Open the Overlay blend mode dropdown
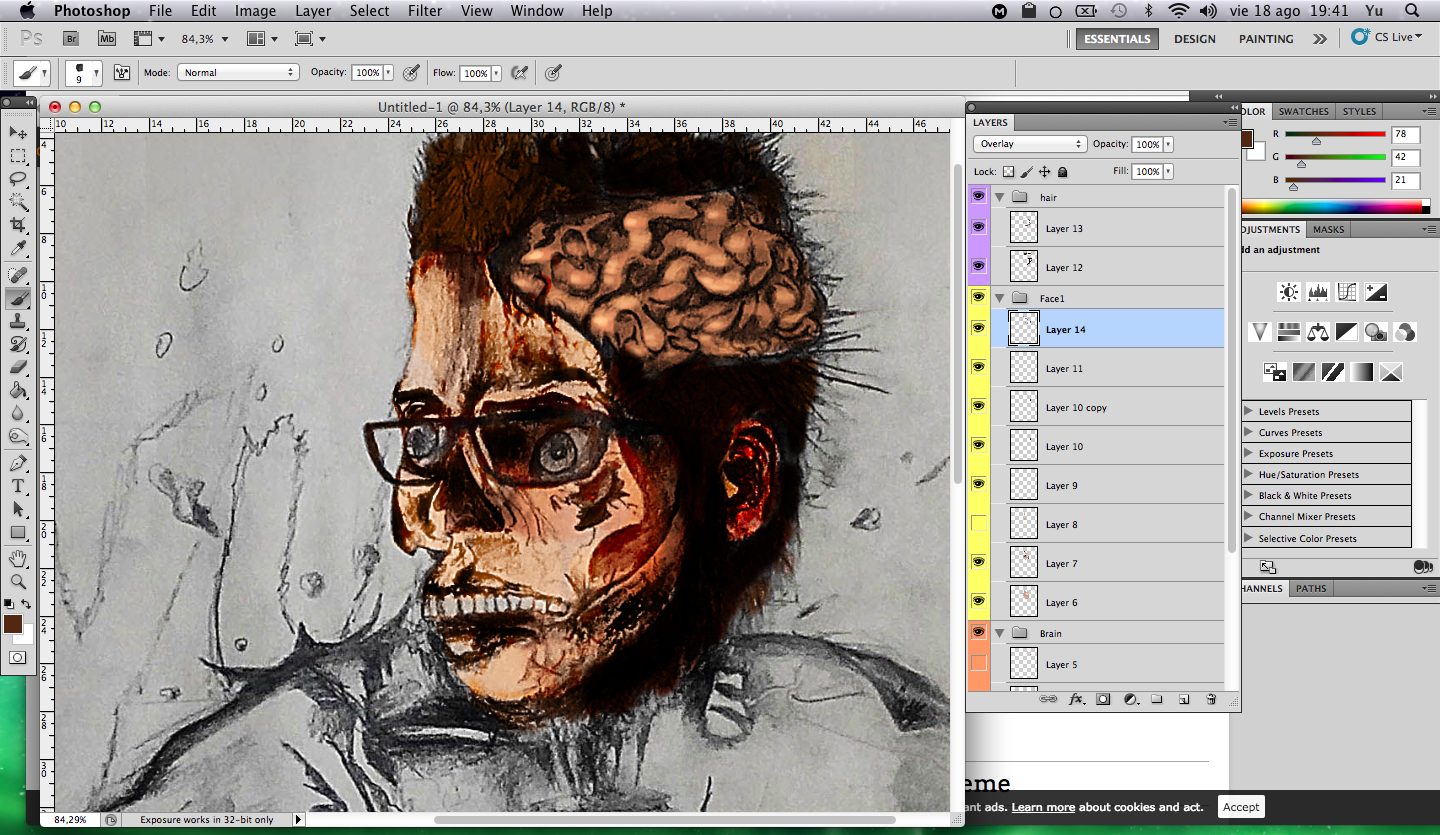Screen dimensions: 1440x835 (1029, 144)
